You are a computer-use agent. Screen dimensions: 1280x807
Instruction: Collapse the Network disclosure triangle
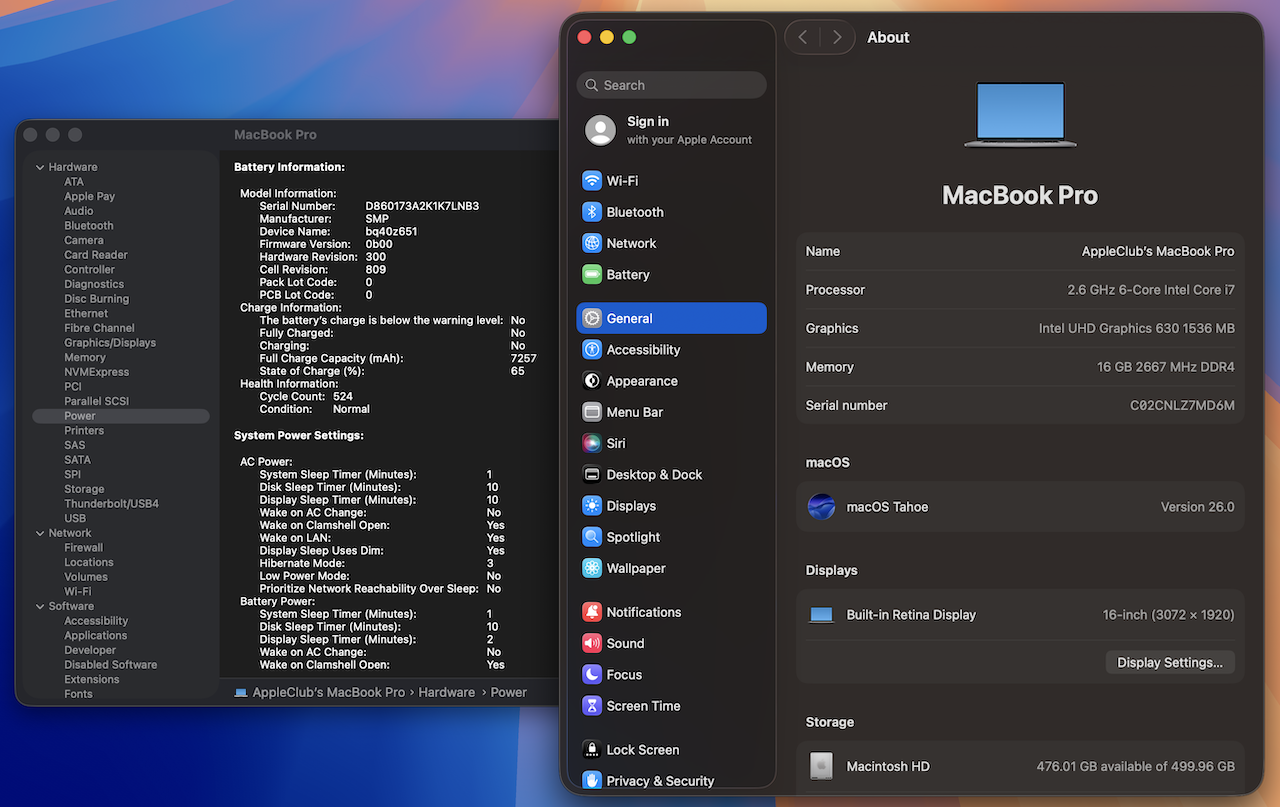pyautogui.click(x=40, y=534)
